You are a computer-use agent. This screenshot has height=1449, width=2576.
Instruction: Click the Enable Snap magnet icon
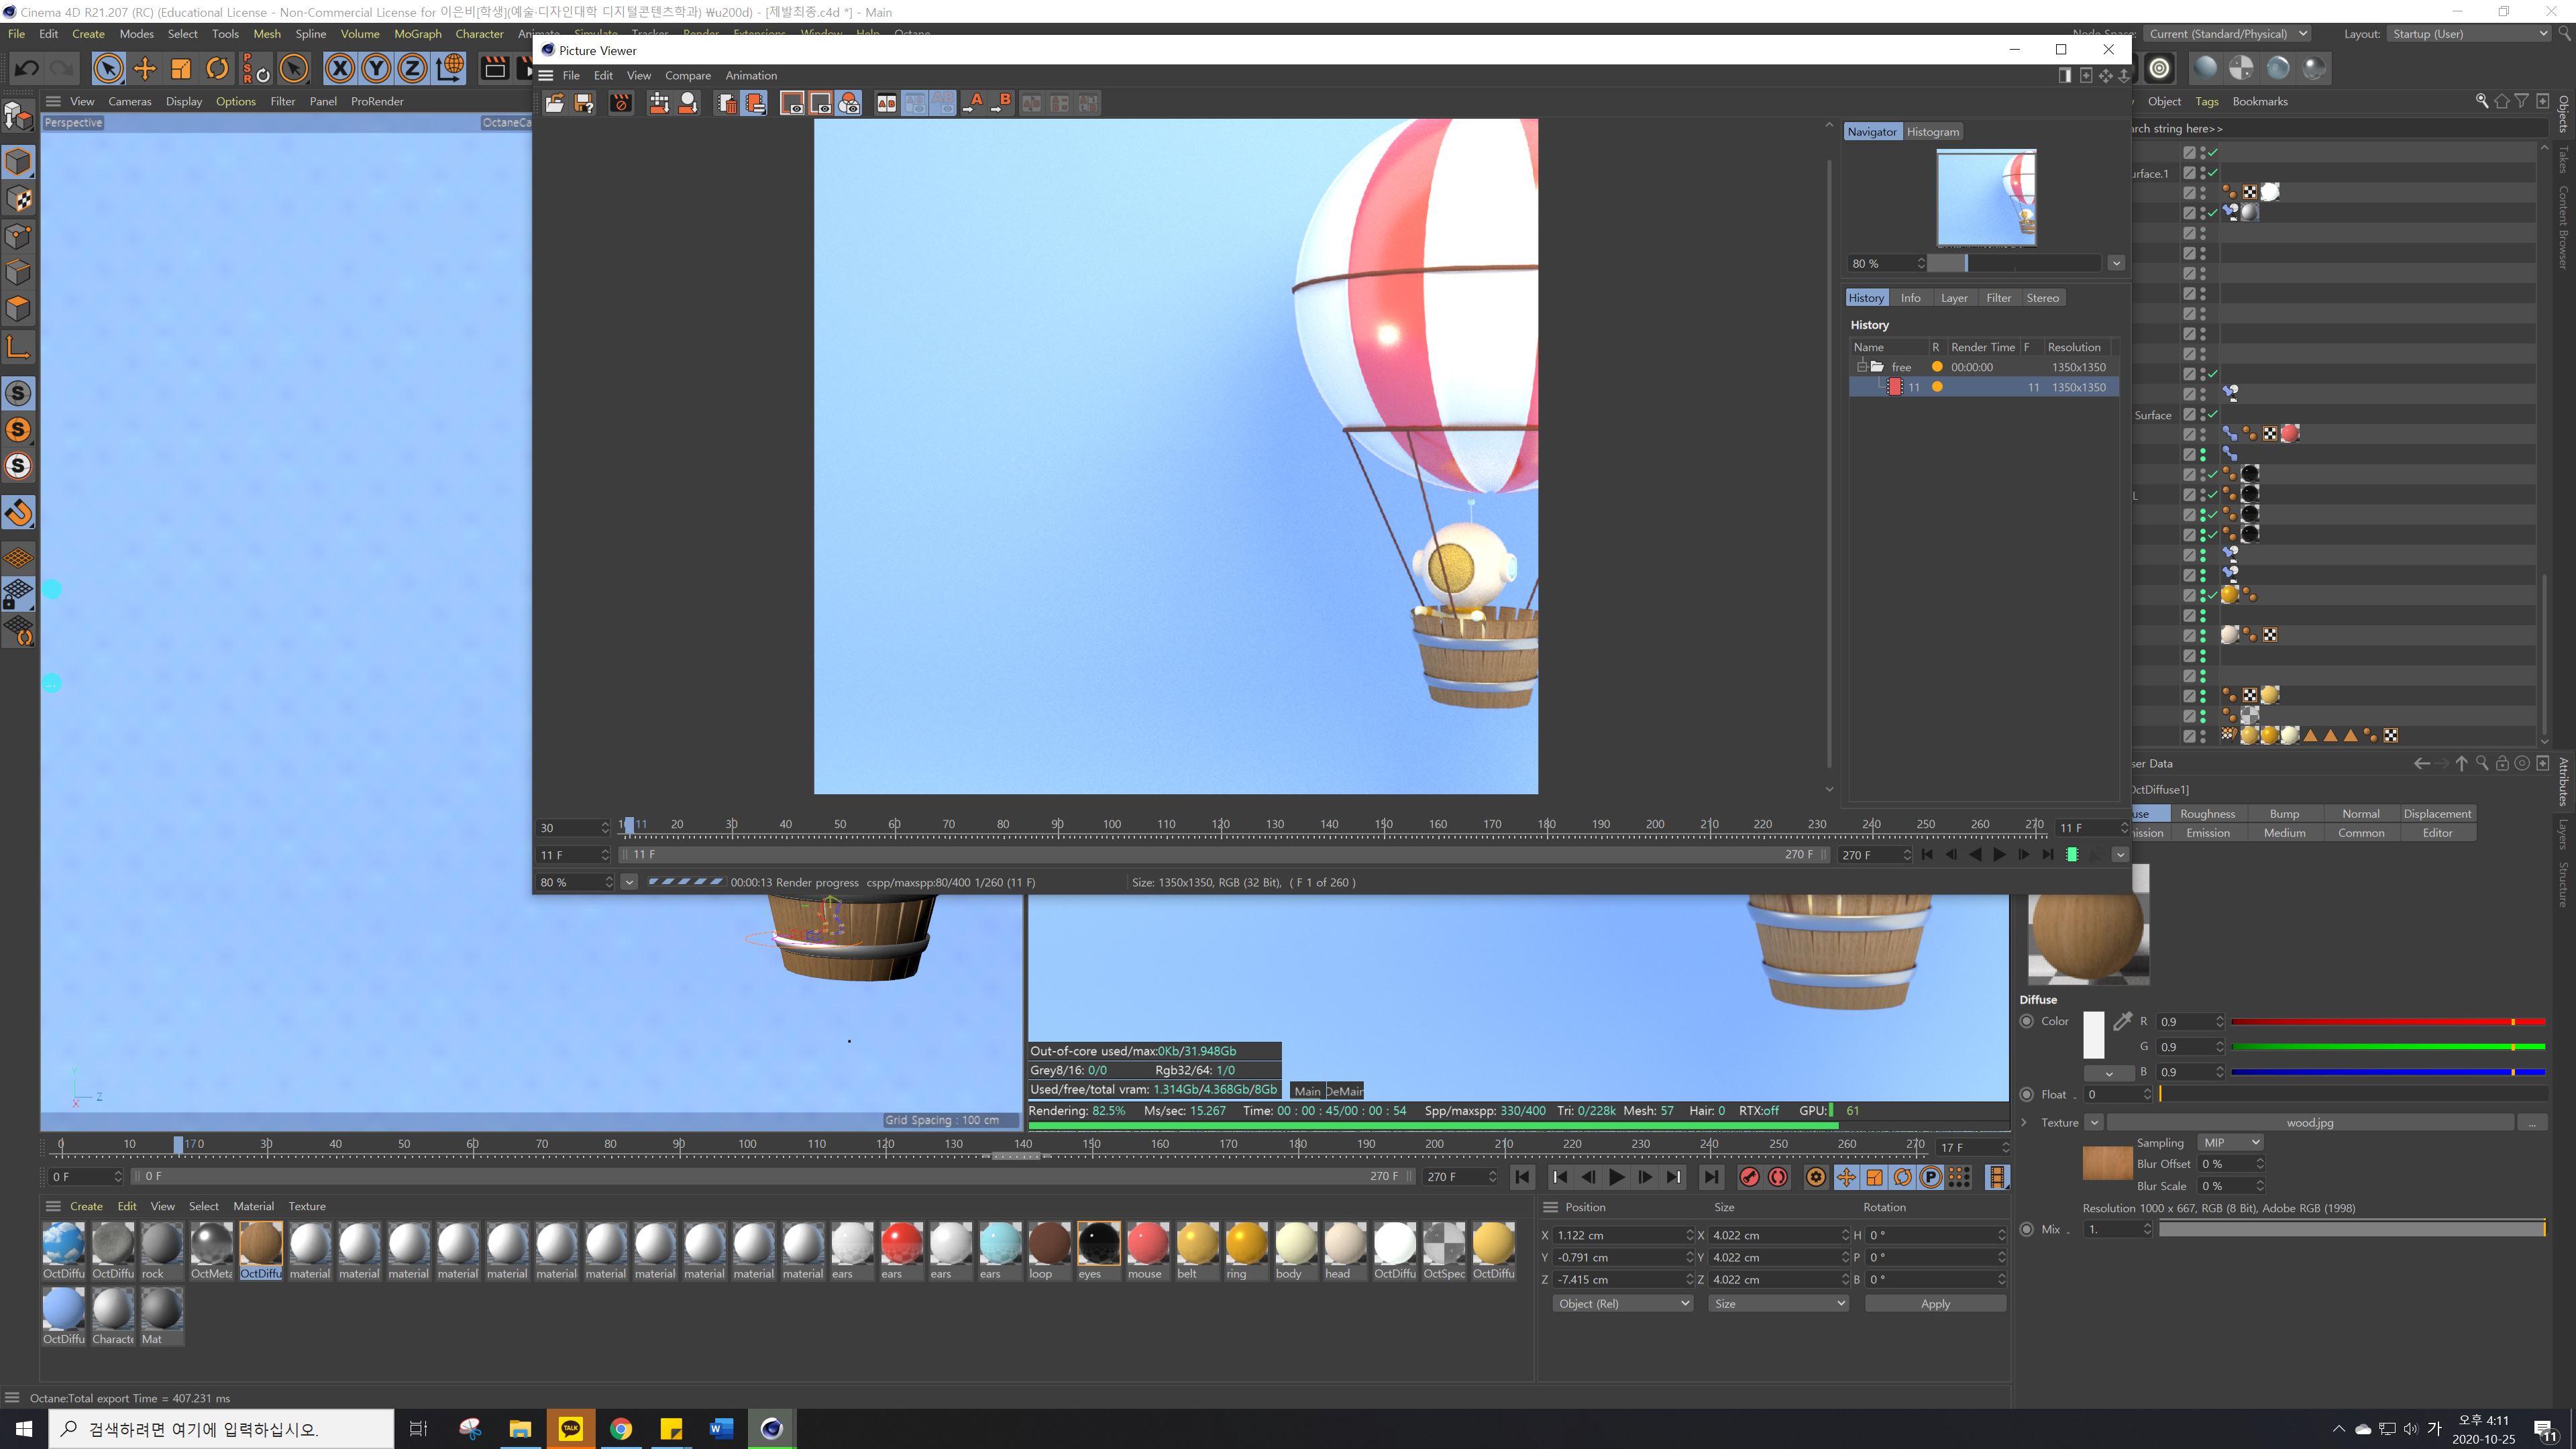[x=19, y=512]
